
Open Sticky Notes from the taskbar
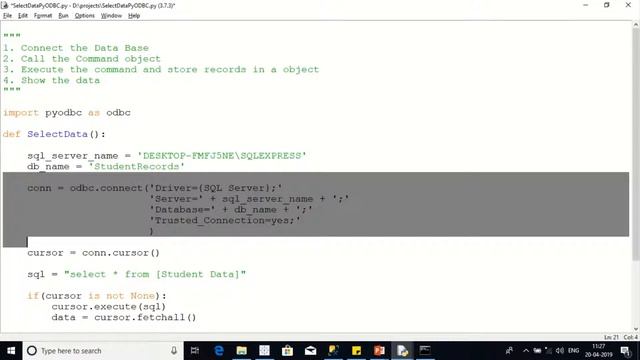(356, 351)
